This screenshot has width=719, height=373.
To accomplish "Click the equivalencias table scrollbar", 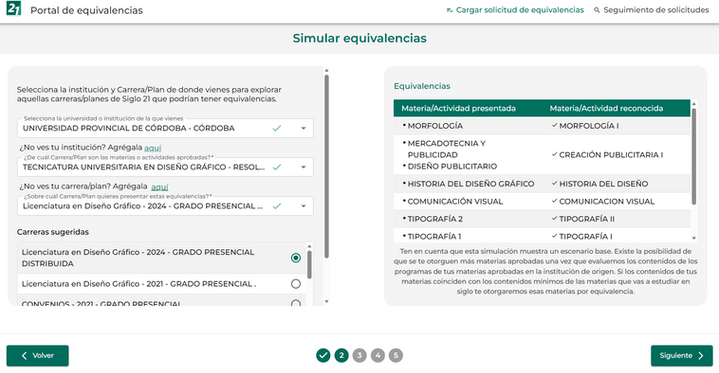I will [x=693, y=156].
